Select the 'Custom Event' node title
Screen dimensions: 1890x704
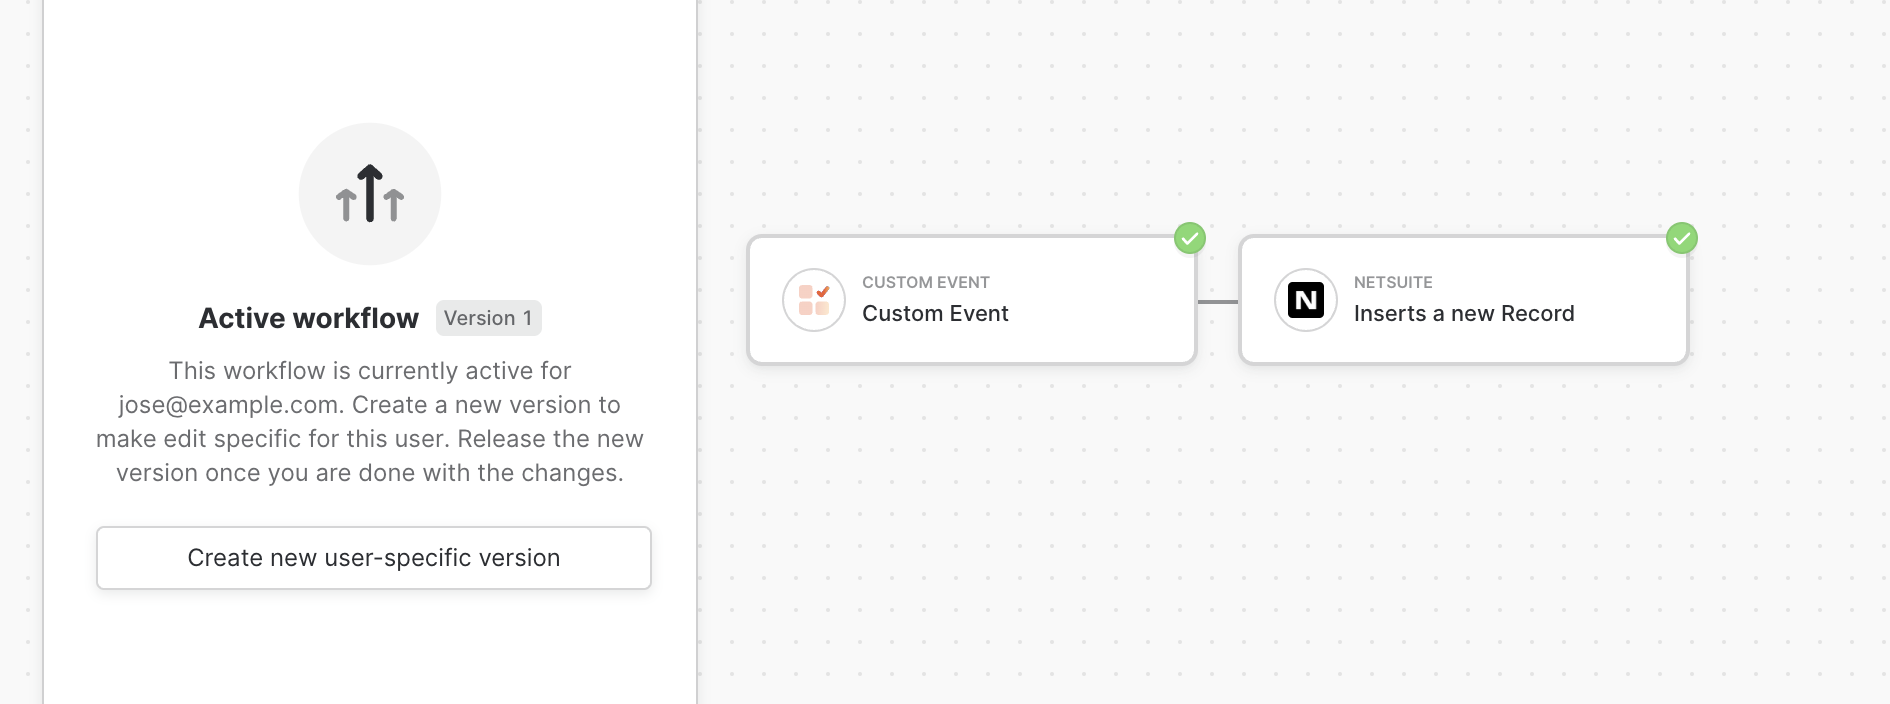[x=935, y=314]
